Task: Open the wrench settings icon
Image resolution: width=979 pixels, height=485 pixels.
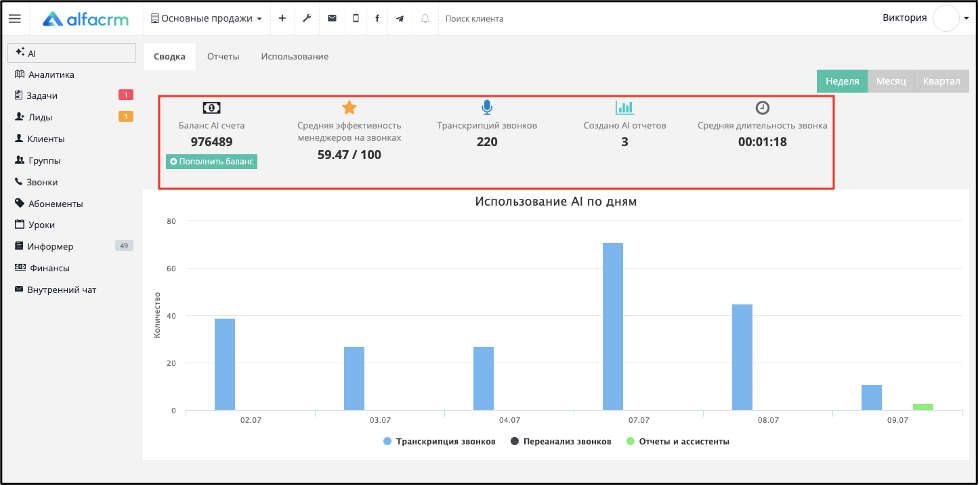Action: pos(307,19)
